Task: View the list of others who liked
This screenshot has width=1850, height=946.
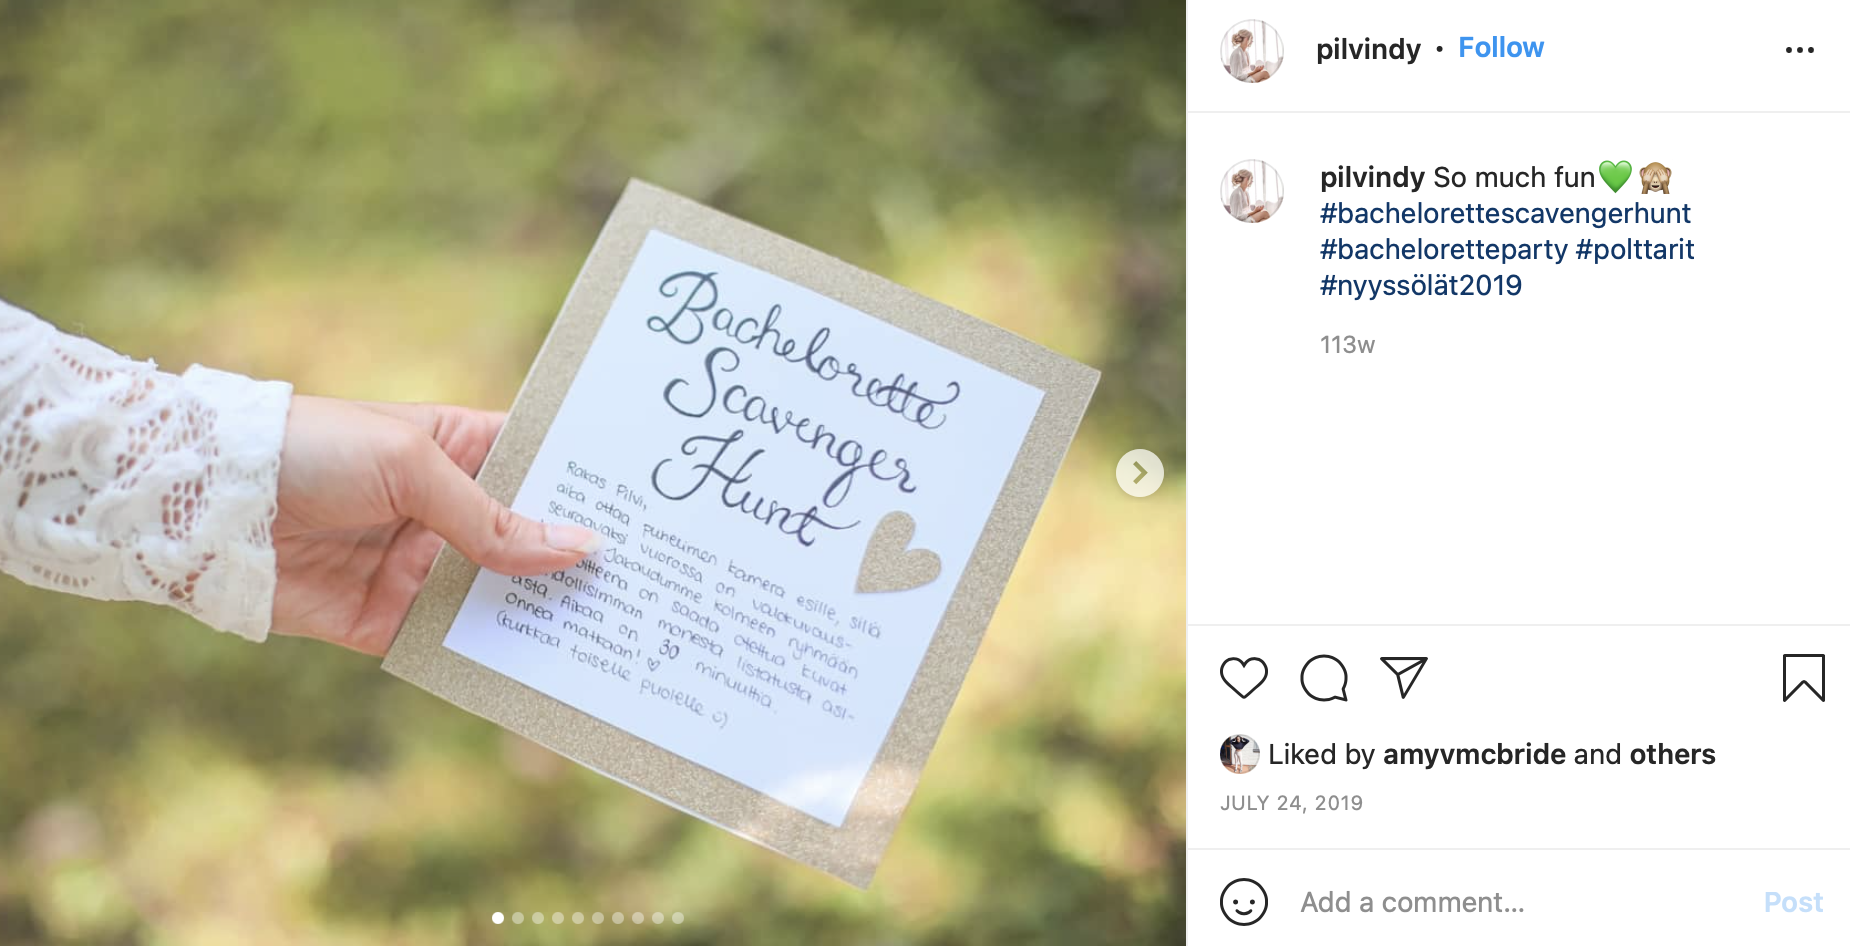Action: click(1672, 754)
